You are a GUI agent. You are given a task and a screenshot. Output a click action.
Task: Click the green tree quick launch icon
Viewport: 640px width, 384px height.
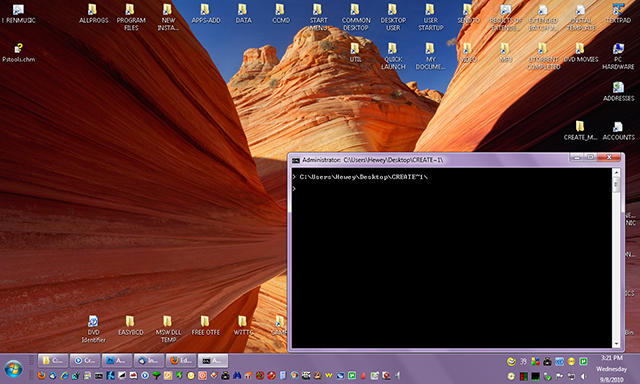[156, 376]
